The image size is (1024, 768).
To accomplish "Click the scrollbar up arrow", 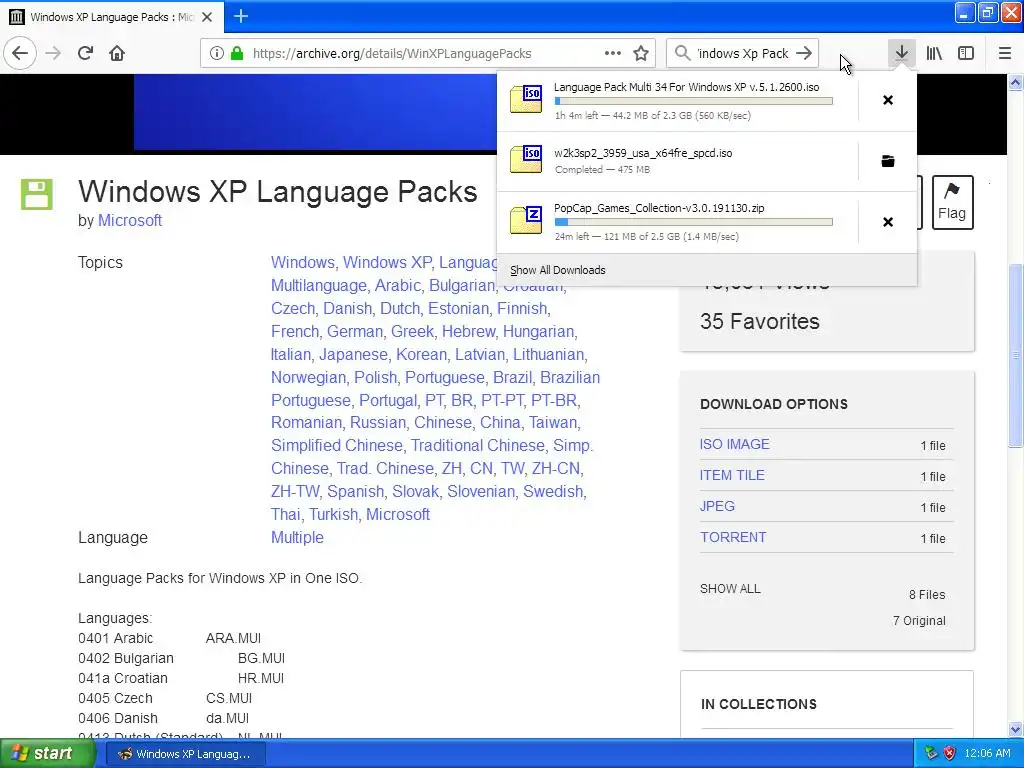I will point(1015,82).
